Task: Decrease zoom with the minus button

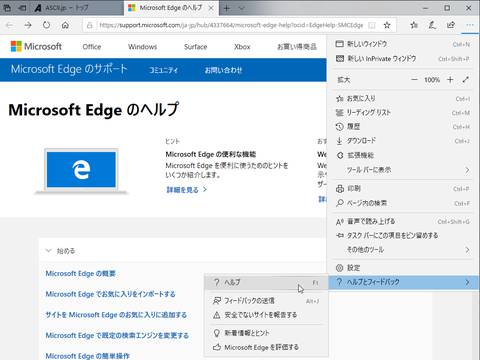Action: pos(414,80)
